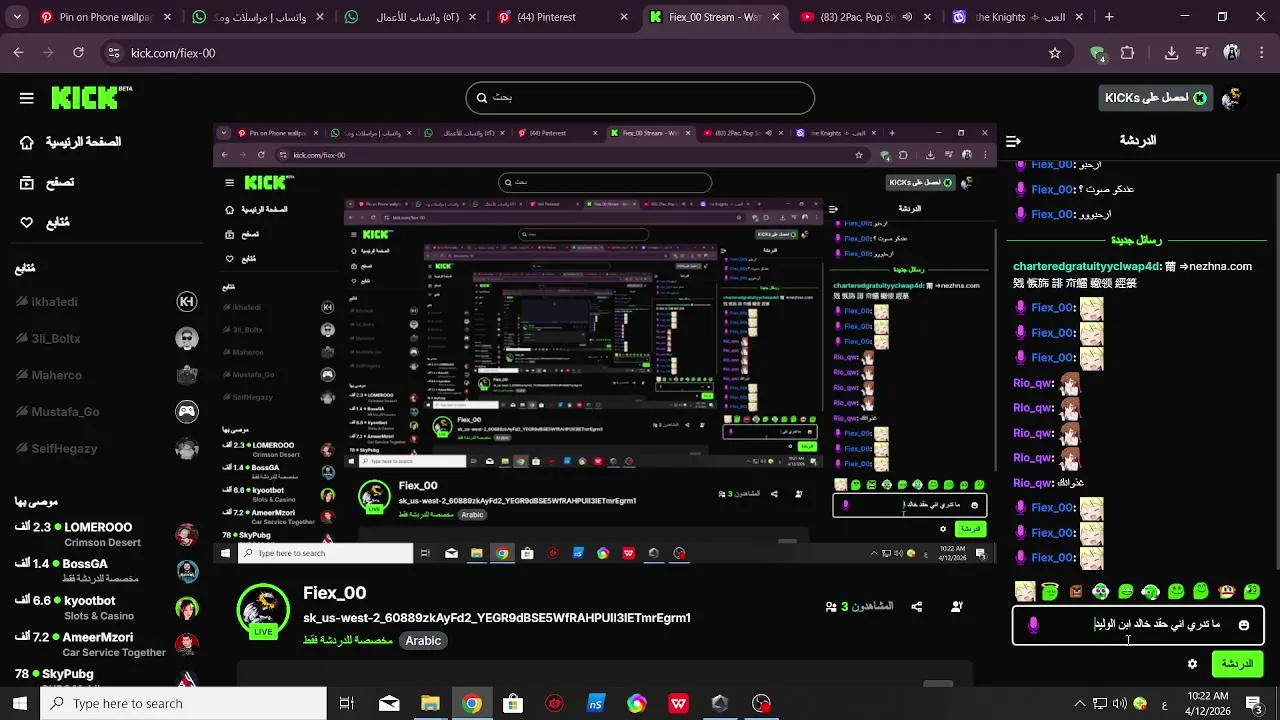Image resolution: width=1280 pixels, height=720 pixels.
Task: Show hidden system tray icons
Action: 1079,704
